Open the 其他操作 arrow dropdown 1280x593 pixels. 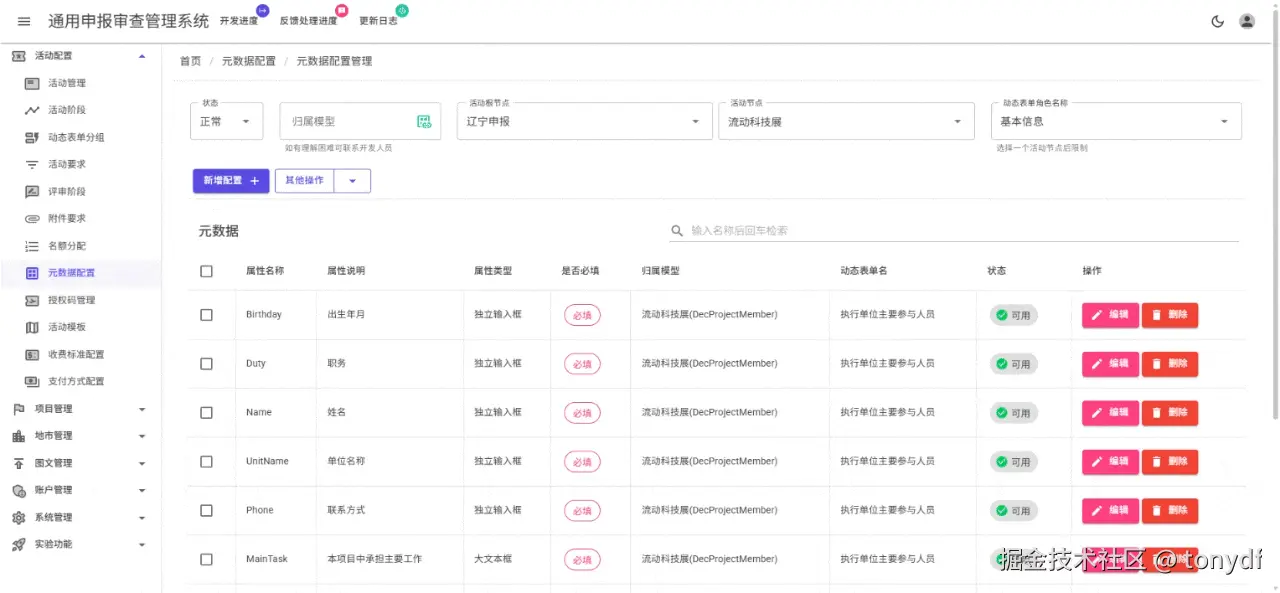click(x=352, y=181)
